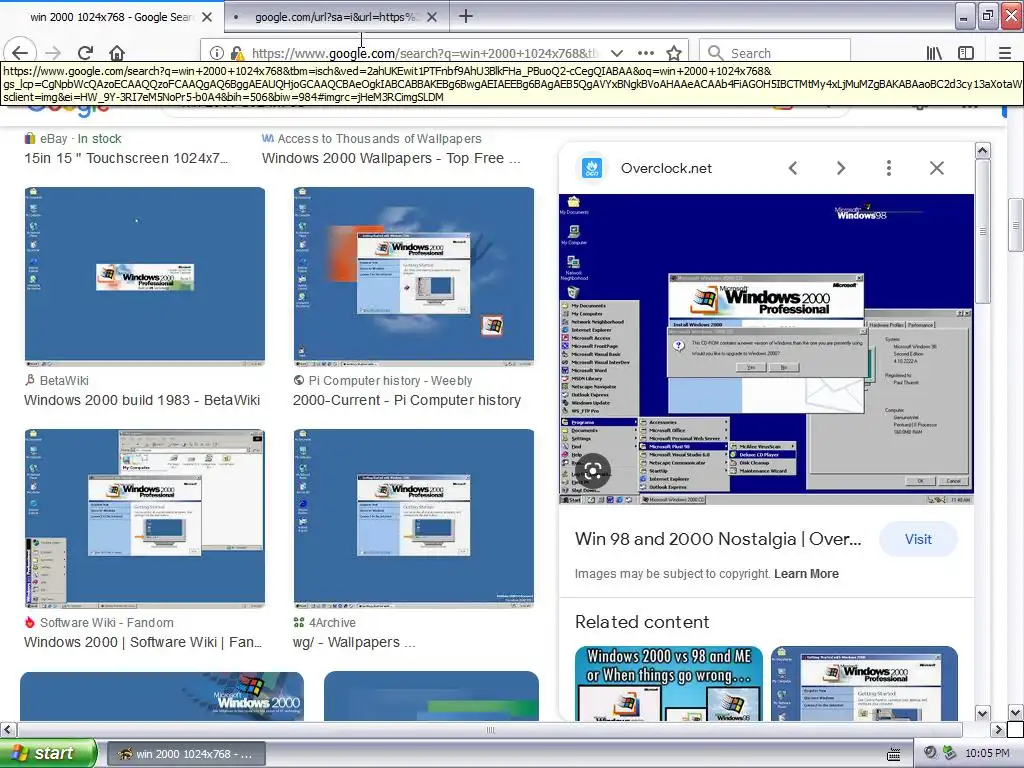Click horizontal scrollbar left arrow

click(7, 729)
